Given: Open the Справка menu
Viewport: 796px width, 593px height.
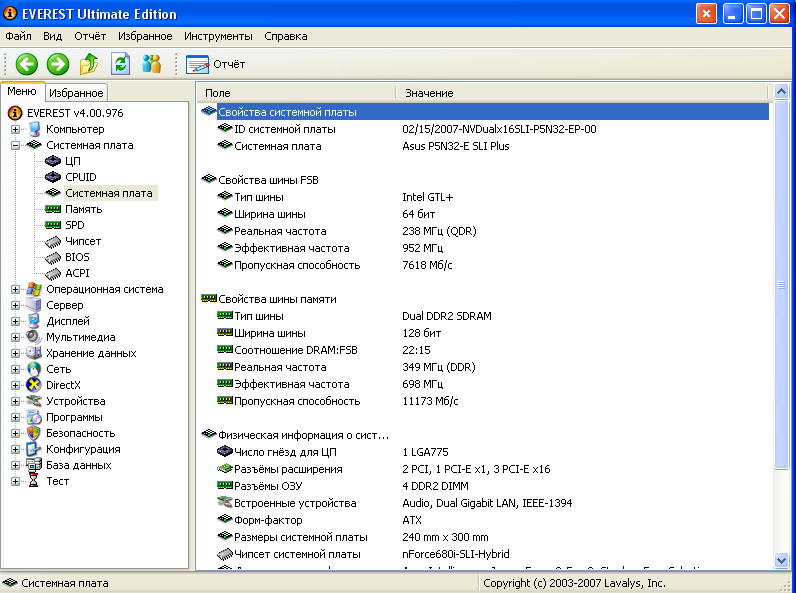Looking at the screenshot, I should [x=285, y=36].
